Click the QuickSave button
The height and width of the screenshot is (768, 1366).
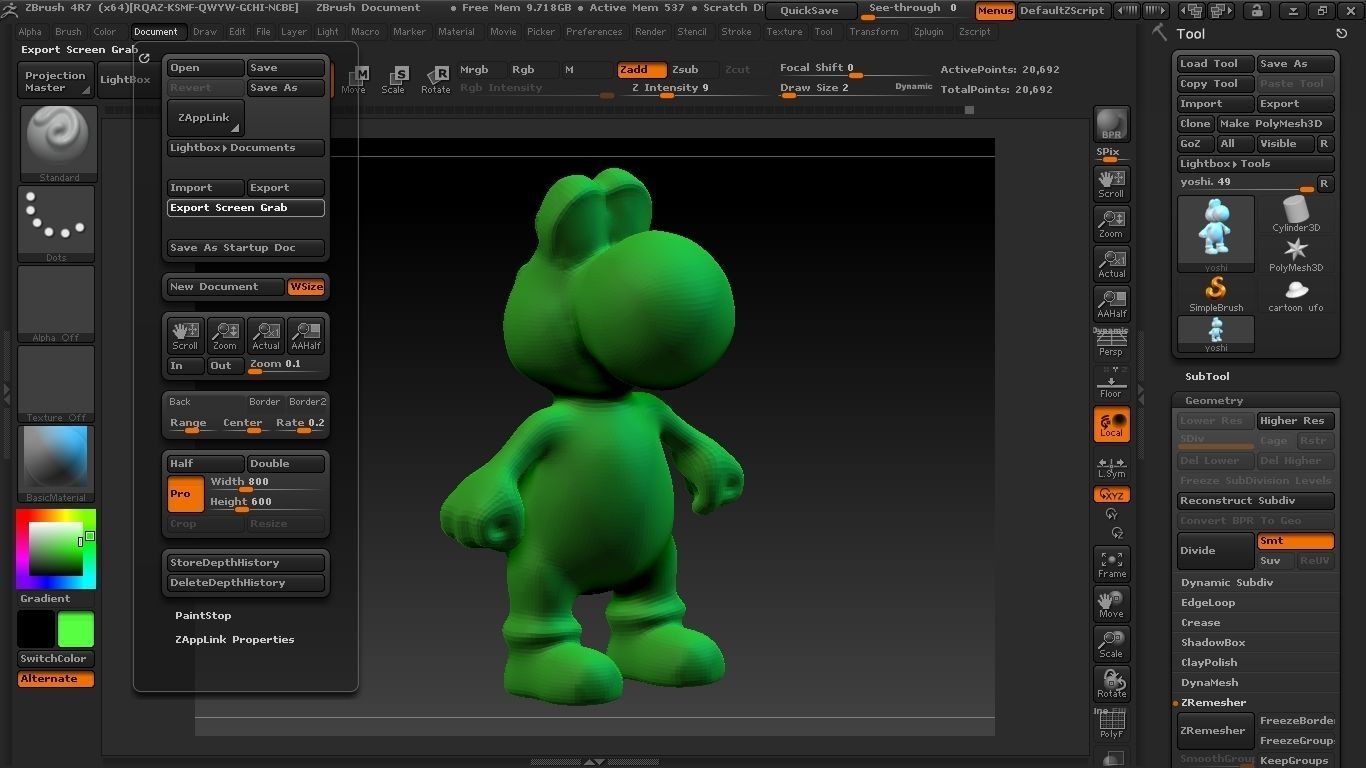pyautogui.click(x=809, y=11)
